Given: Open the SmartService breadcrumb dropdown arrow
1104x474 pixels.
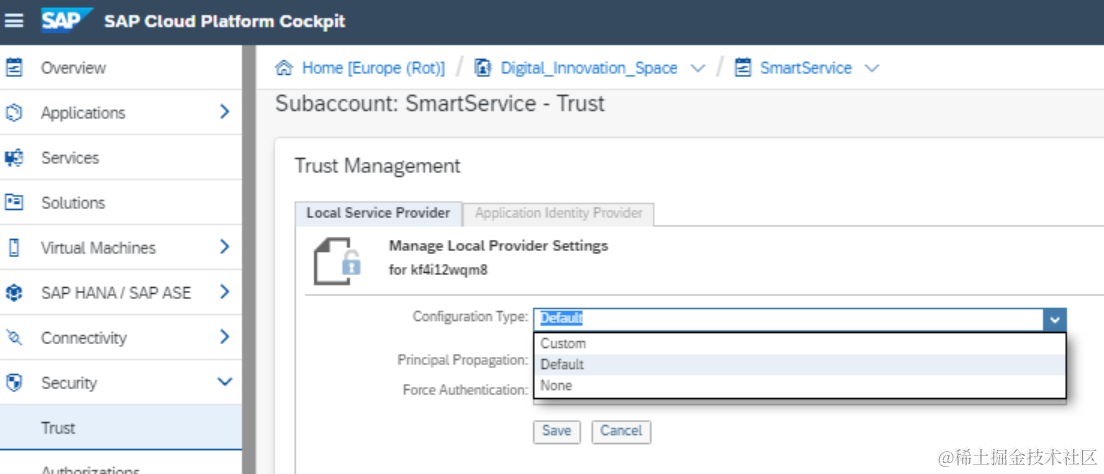Looking at the screenshot, I should pos(871,68).
